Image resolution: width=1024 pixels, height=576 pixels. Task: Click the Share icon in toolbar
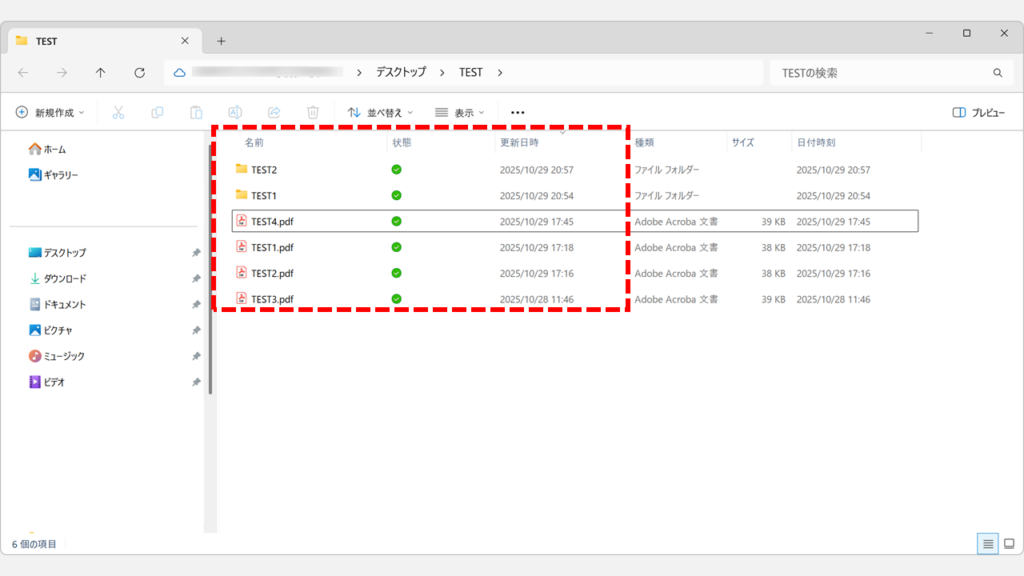(274, 113)
